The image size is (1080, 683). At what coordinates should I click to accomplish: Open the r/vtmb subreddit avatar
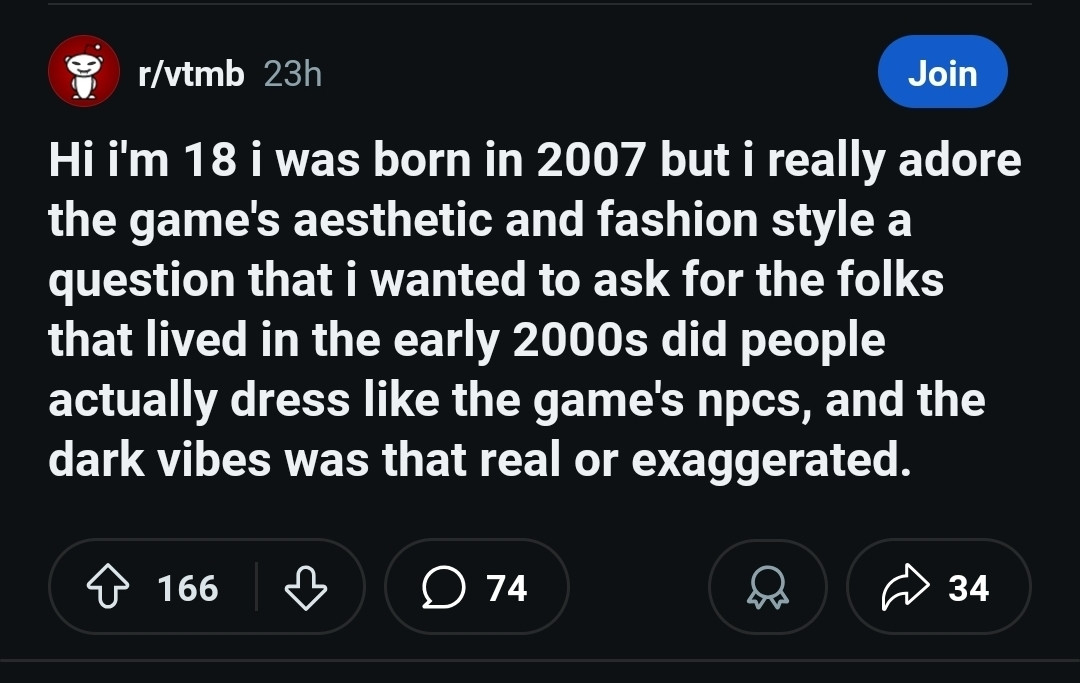click(x=83, y=72)
